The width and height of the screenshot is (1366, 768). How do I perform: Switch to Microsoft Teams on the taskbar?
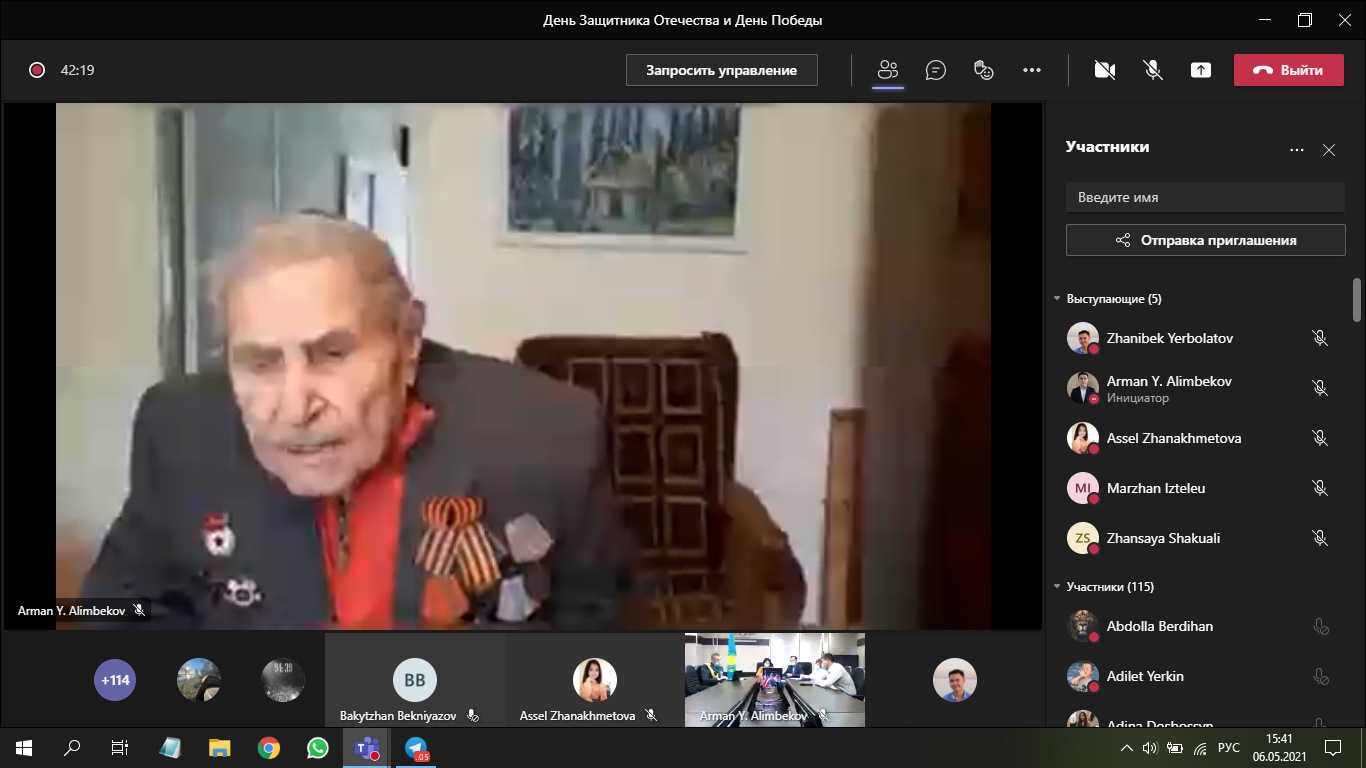coord(366,747)
